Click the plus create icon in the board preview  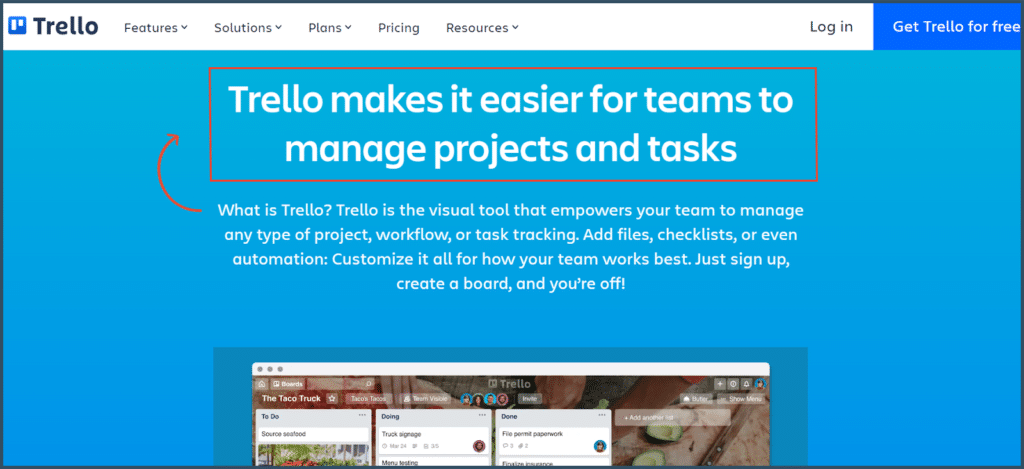click(x=720, y=384)
